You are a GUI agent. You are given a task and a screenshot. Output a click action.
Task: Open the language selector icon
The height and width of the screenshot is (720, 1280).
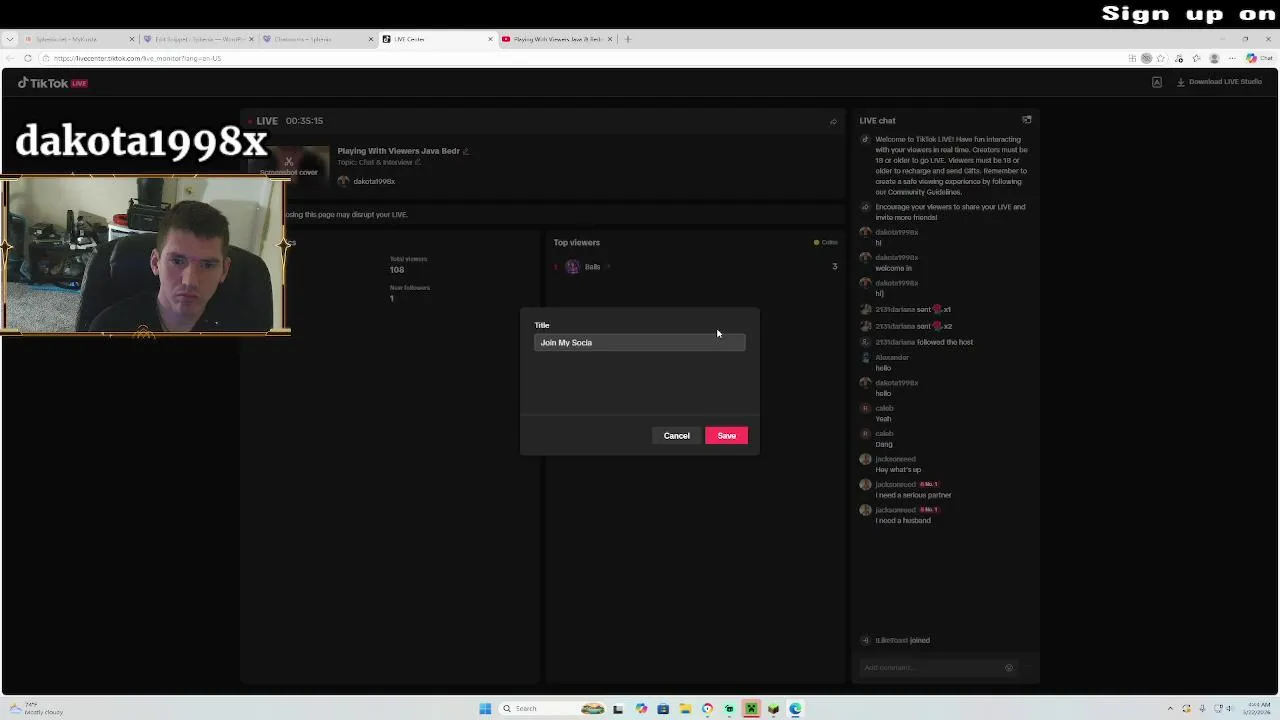[1157, 82]
